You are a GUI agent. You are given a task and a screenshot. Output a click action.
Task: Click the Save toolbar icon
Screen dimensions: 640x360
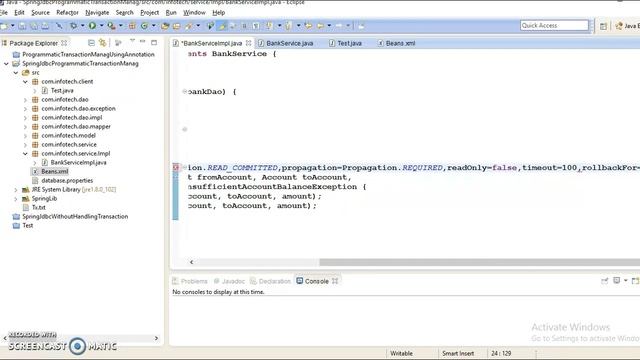point(22,26)
